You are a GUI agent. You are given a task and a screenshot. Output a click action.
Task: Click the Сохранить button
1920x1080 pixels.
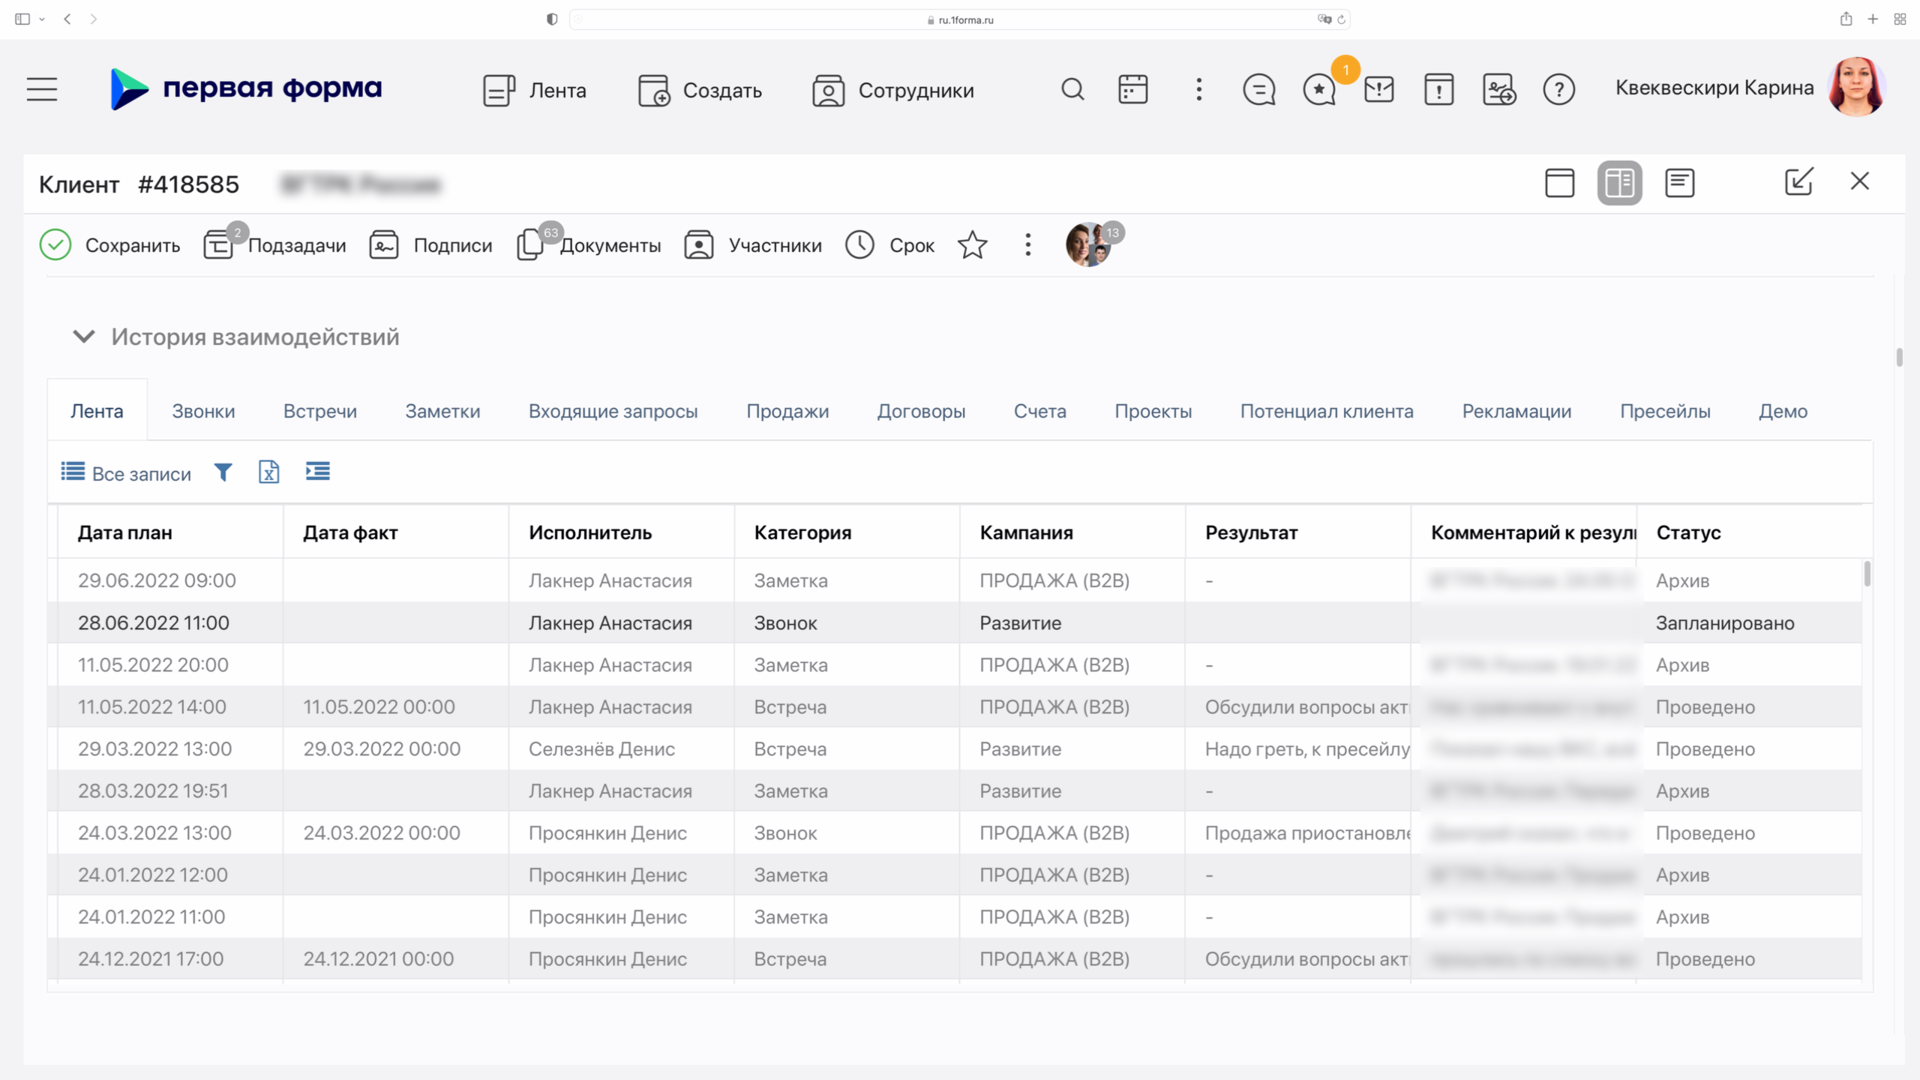pyautogui.click(x=111, y=245)
